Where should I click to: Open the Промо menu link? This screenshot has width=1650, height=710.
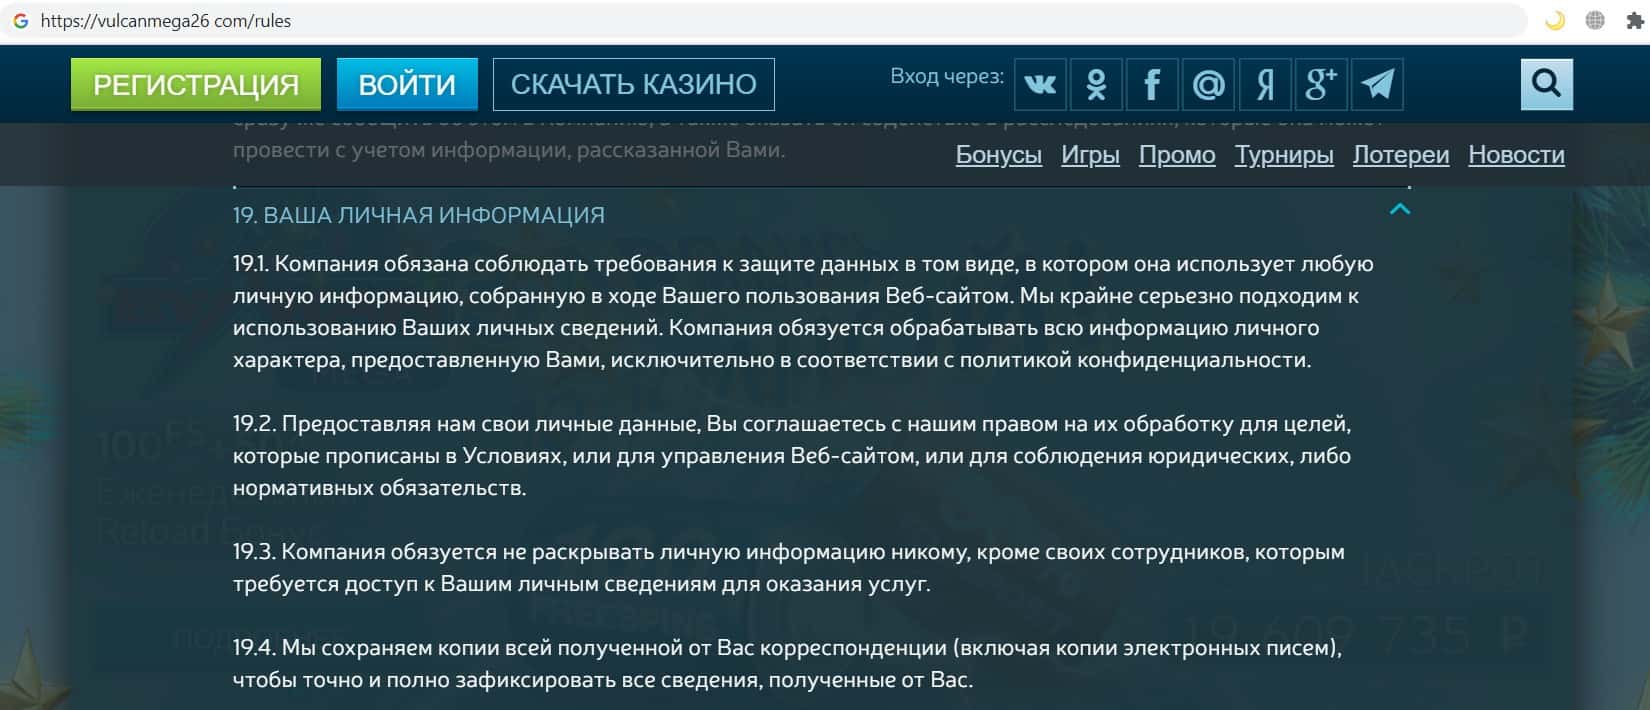[x=1177, y=155]
